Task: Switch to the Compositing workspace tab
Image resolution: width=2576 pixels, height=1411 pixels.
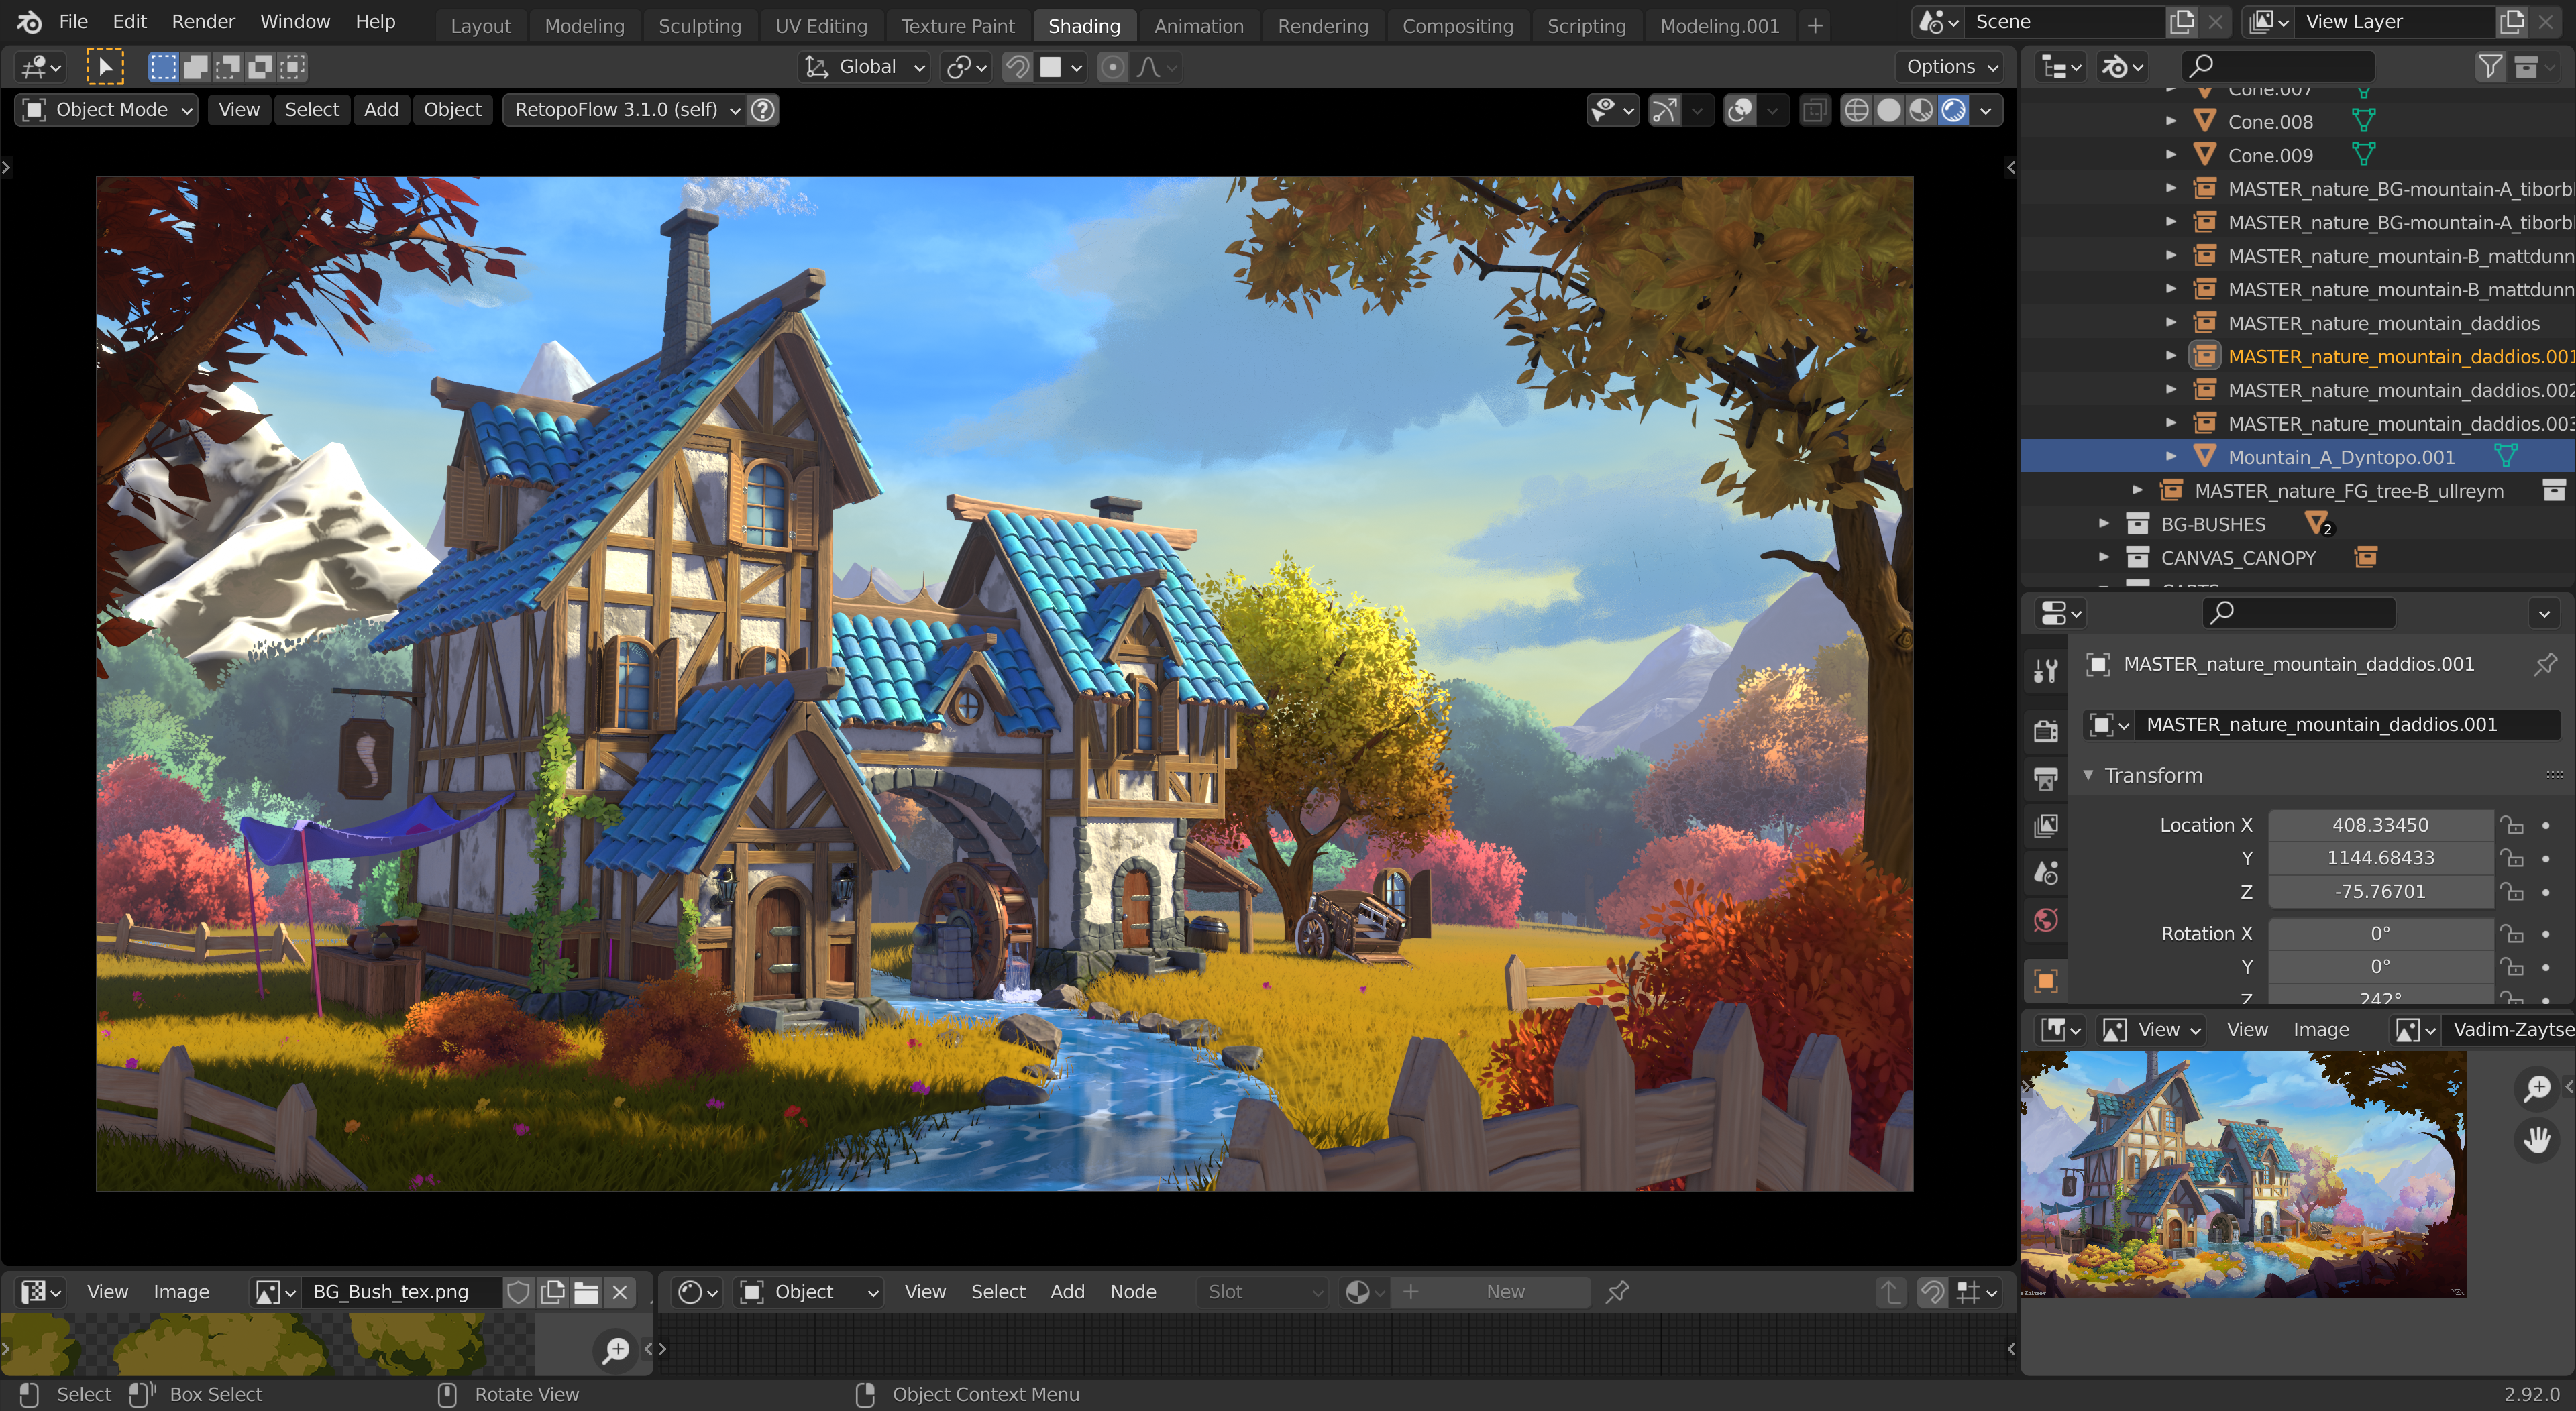Action: coord(1457,26)
